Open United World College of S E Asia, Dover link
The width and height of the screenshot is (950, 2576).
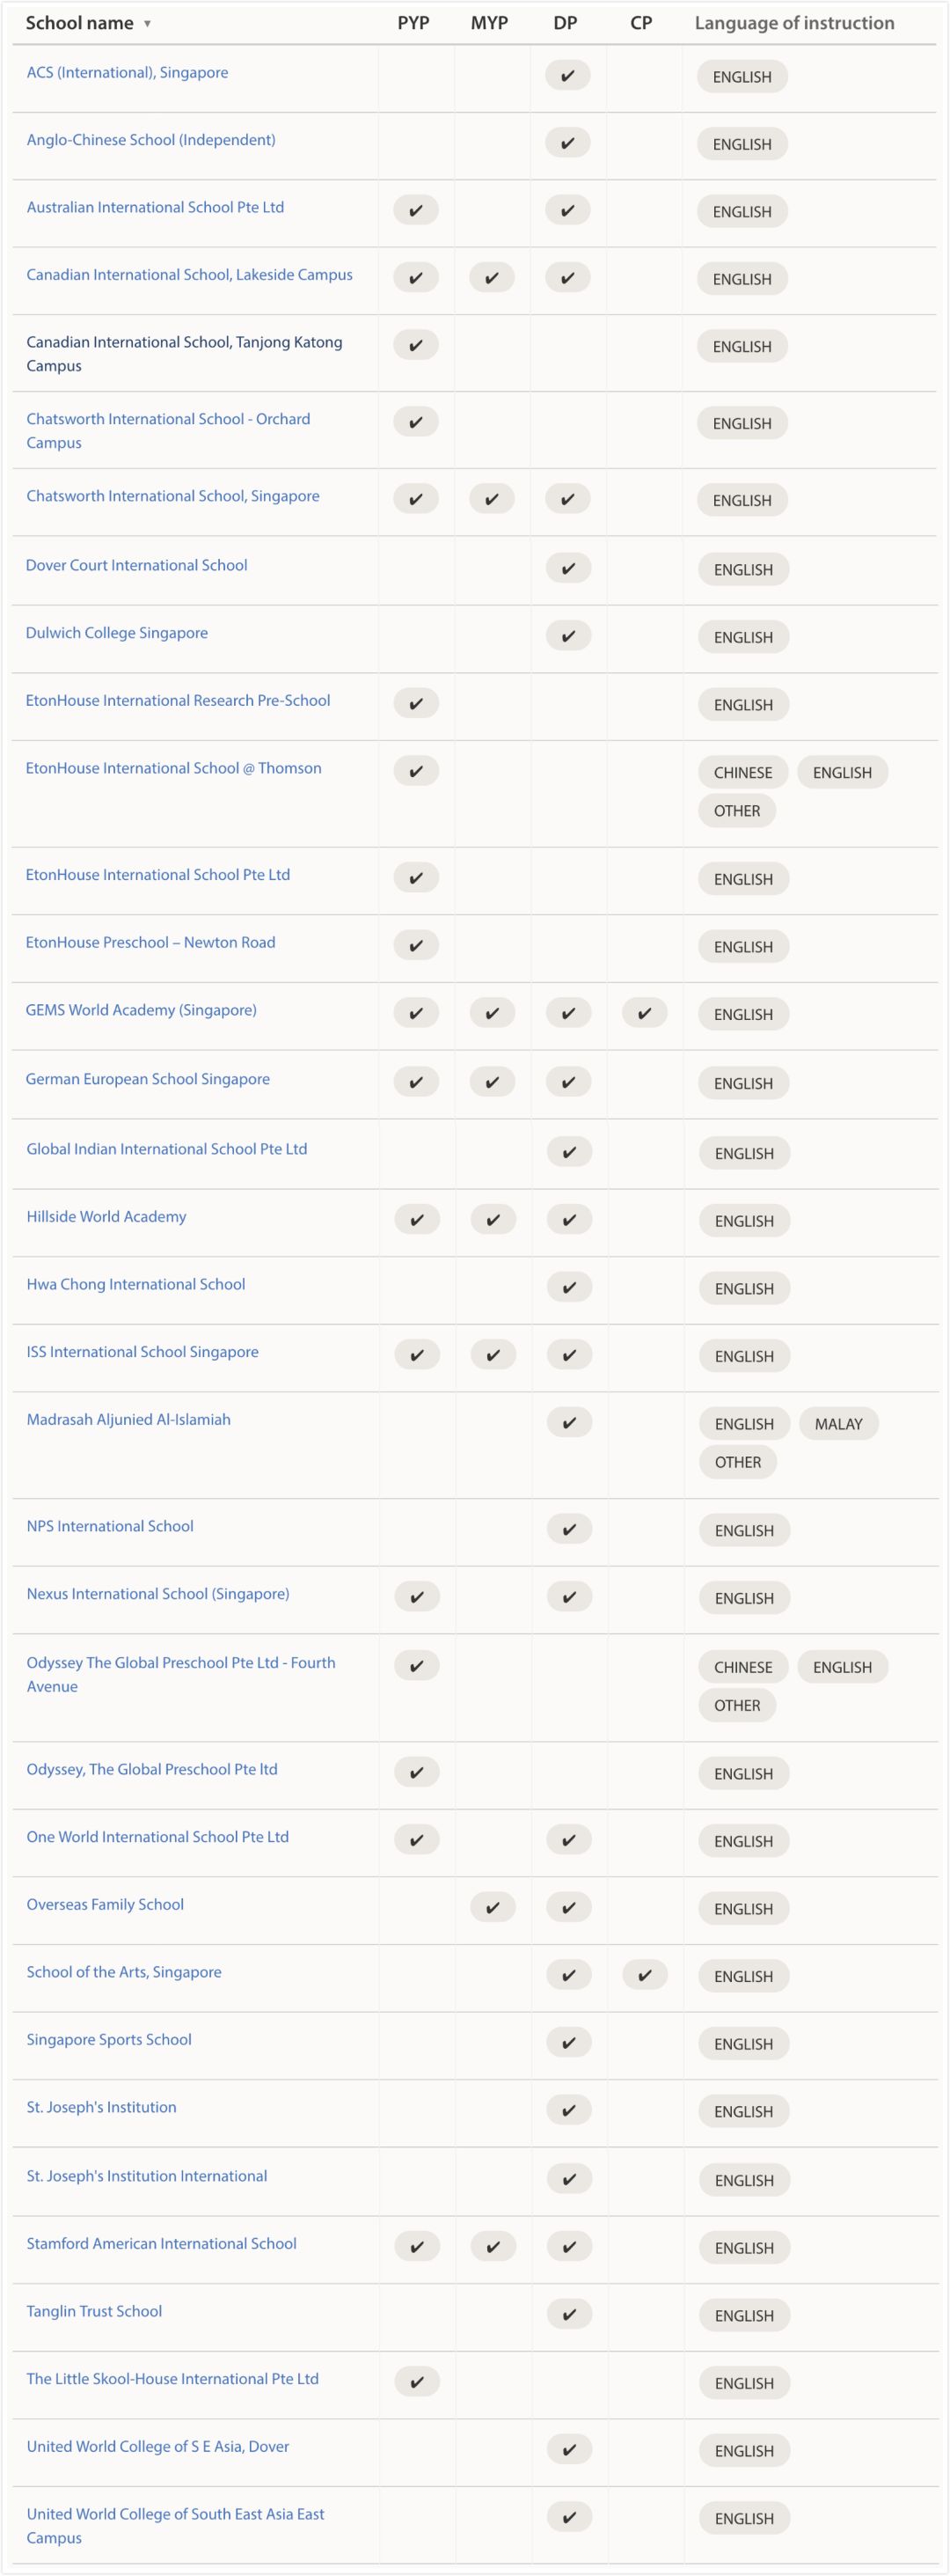coord(158,2446)
